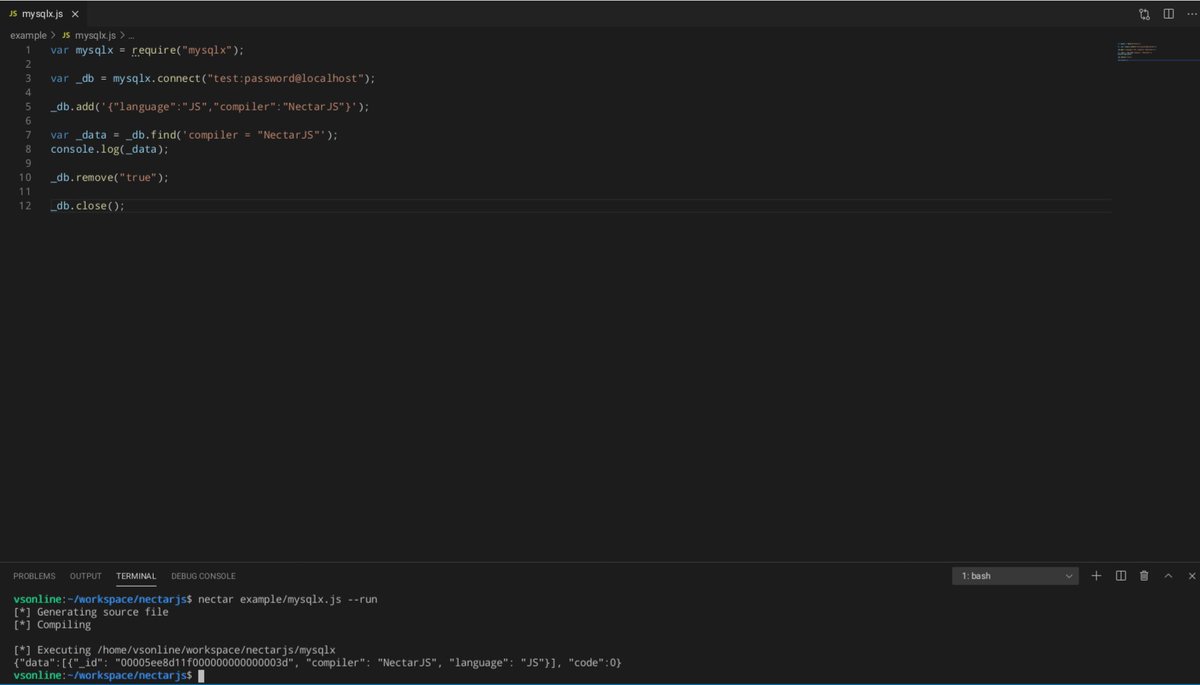Screen dimensions: 1200x685
Task: Click the Open Changes diff icon
Action: 1143,13
